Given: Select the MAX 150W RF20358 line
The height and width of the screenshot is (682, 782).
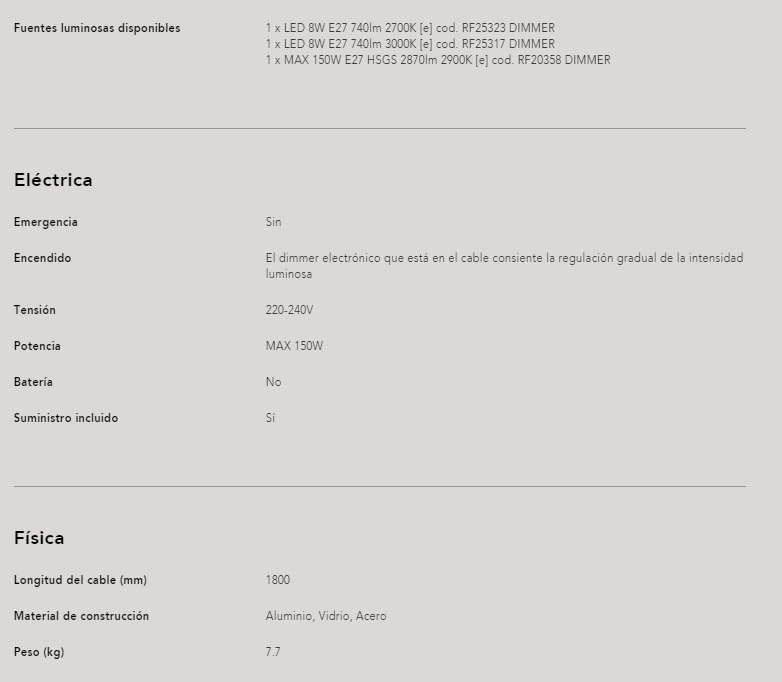Looking at the screenshot, I should (x=438, y=60).
